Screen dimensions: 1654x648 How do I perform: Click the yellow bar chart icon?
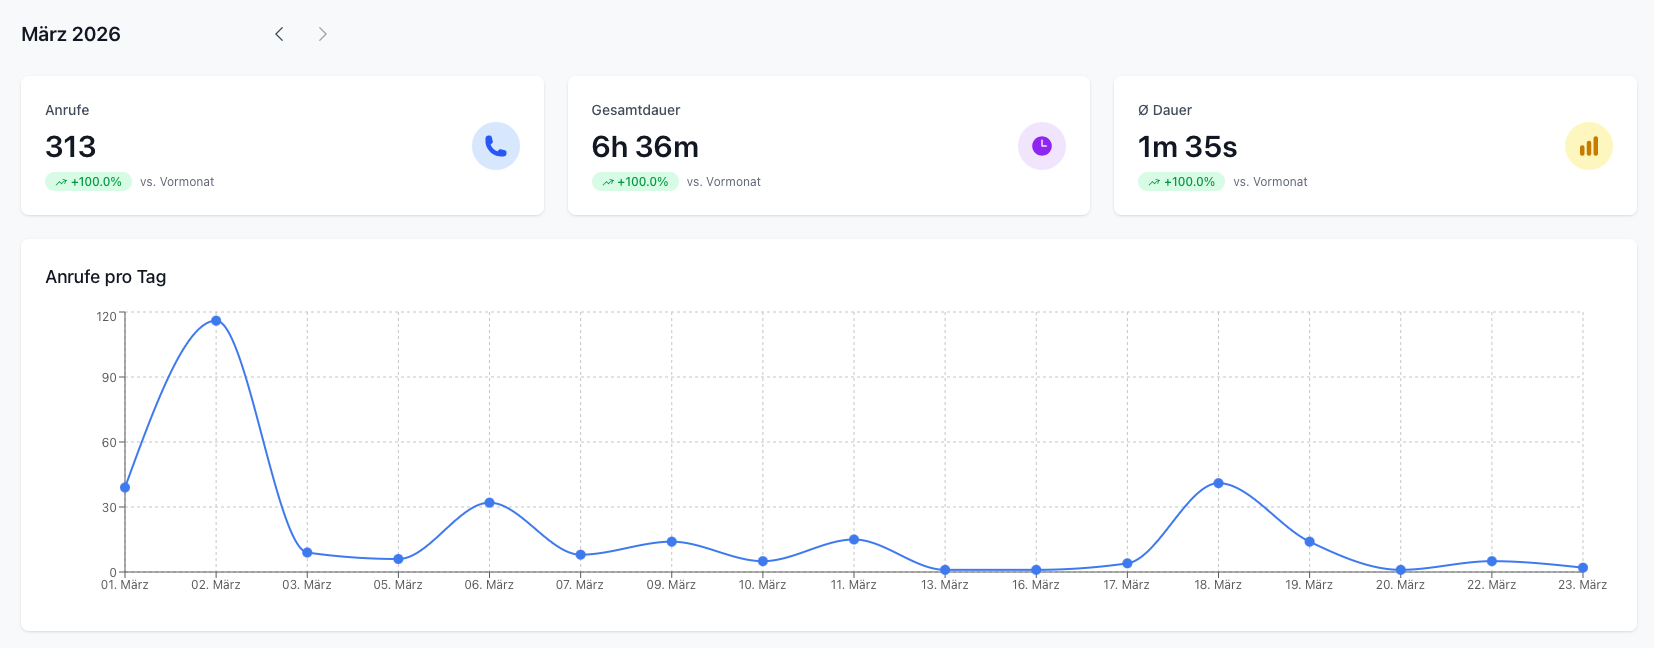(x=1588, y=146)
